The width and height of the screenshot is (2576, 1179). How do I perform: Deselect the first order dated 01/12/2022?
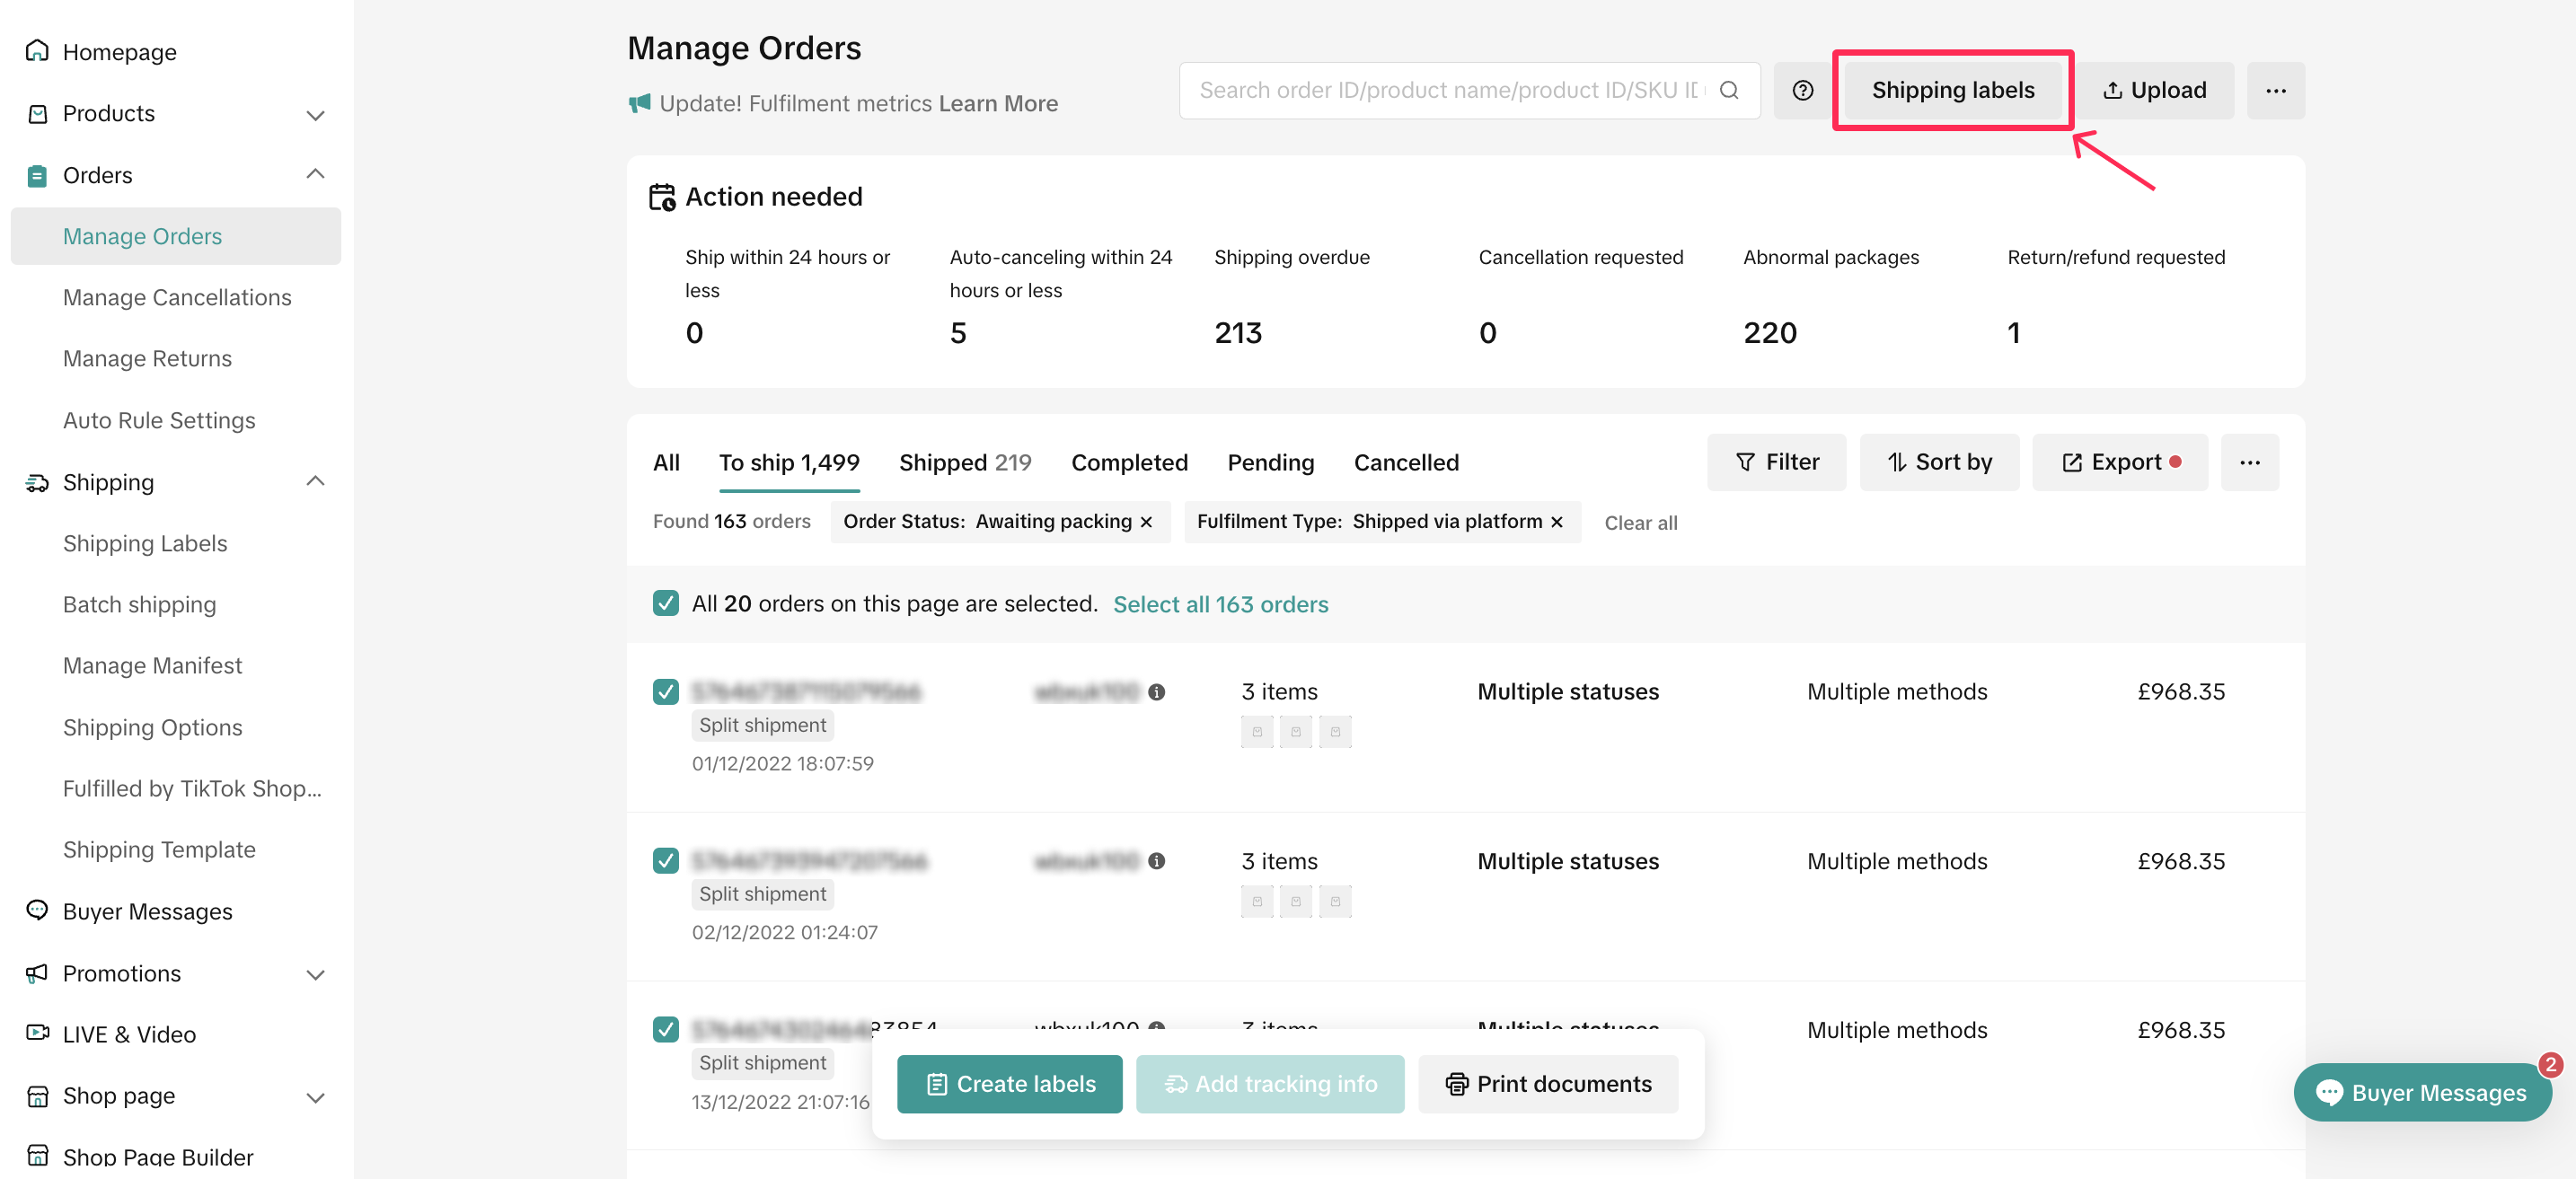pos(666,692)
